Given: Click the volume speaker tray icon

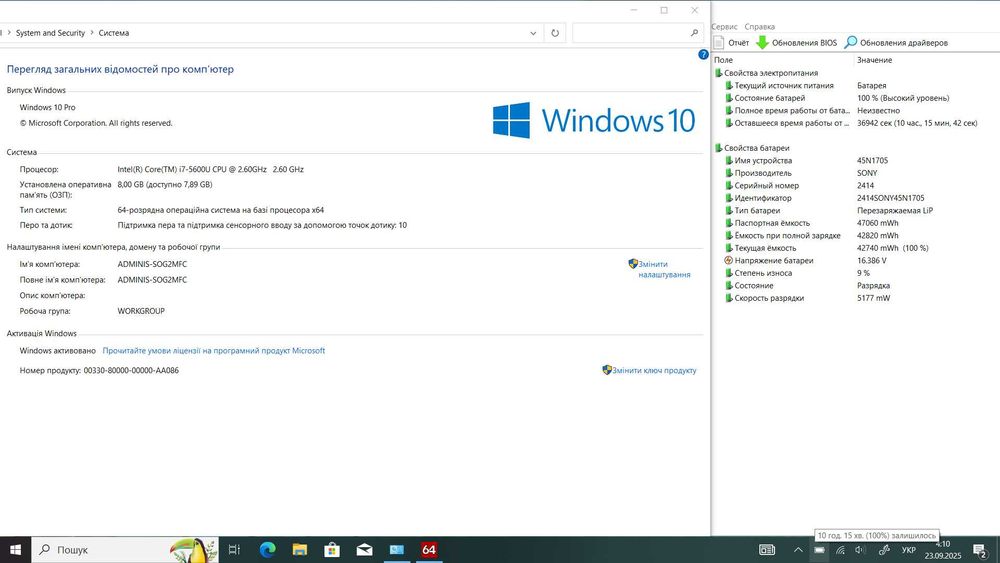Looking at the screenshot, I should pyautogui.click(x=860, y=550).
